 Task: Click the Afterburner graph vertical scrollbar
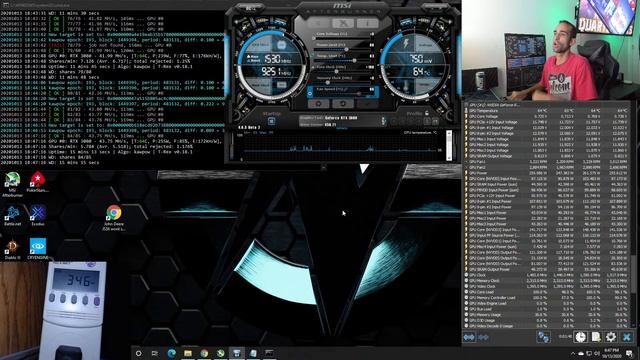click(x=449, y=145)
